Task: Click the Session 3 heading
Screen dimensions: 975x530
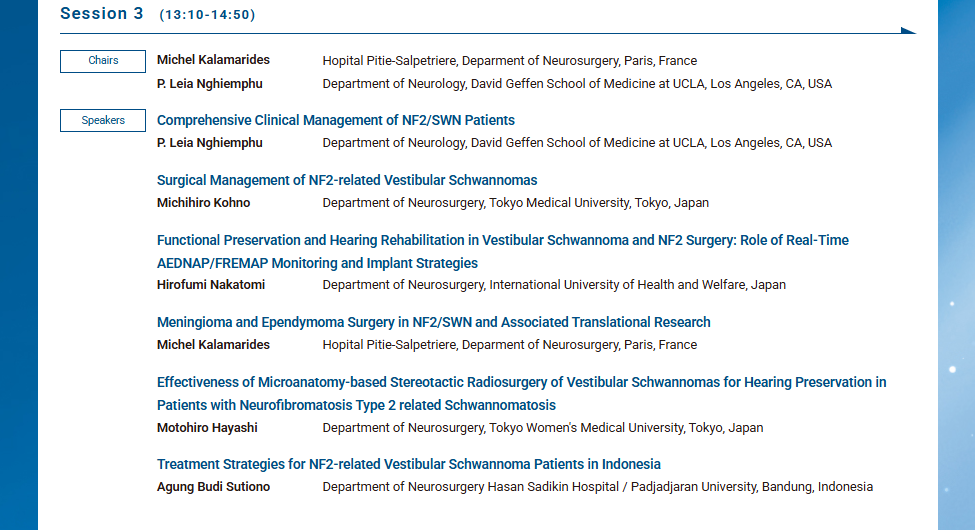Action: coord(101,13)
